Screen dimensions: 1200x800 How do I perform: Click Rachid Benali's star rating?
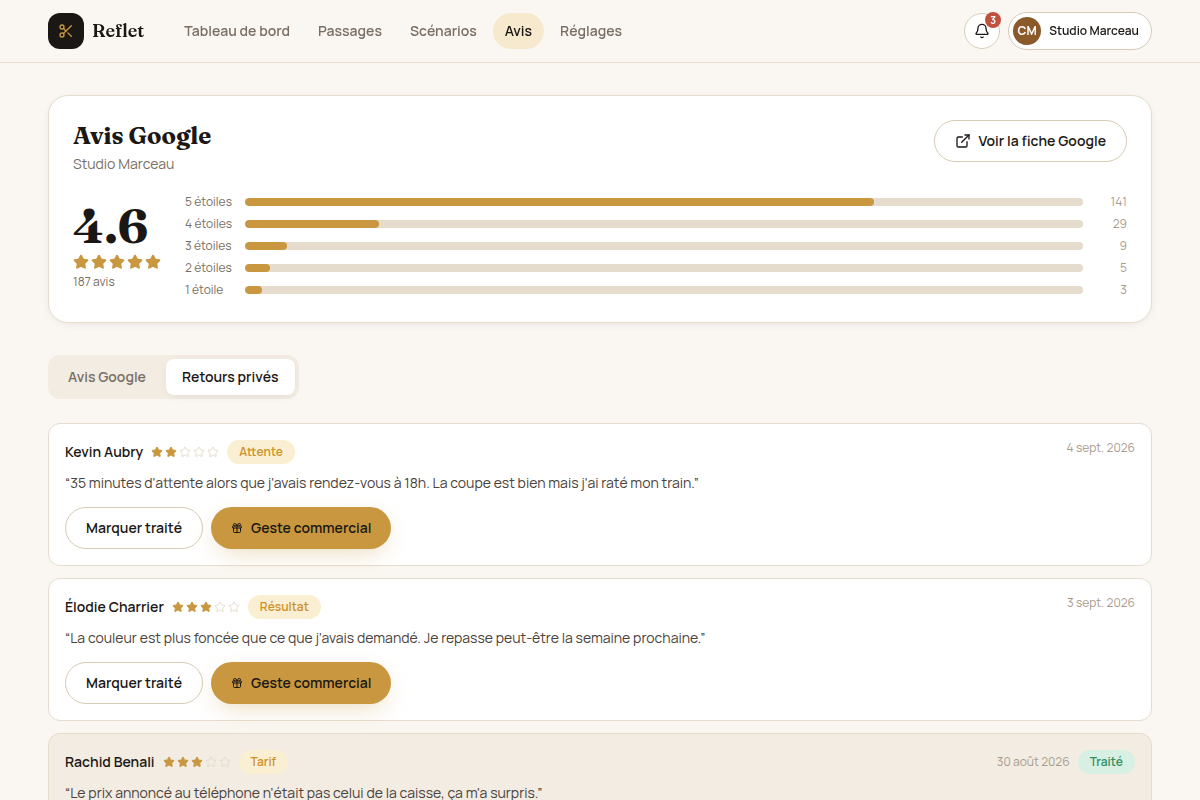tap(197, 762)
